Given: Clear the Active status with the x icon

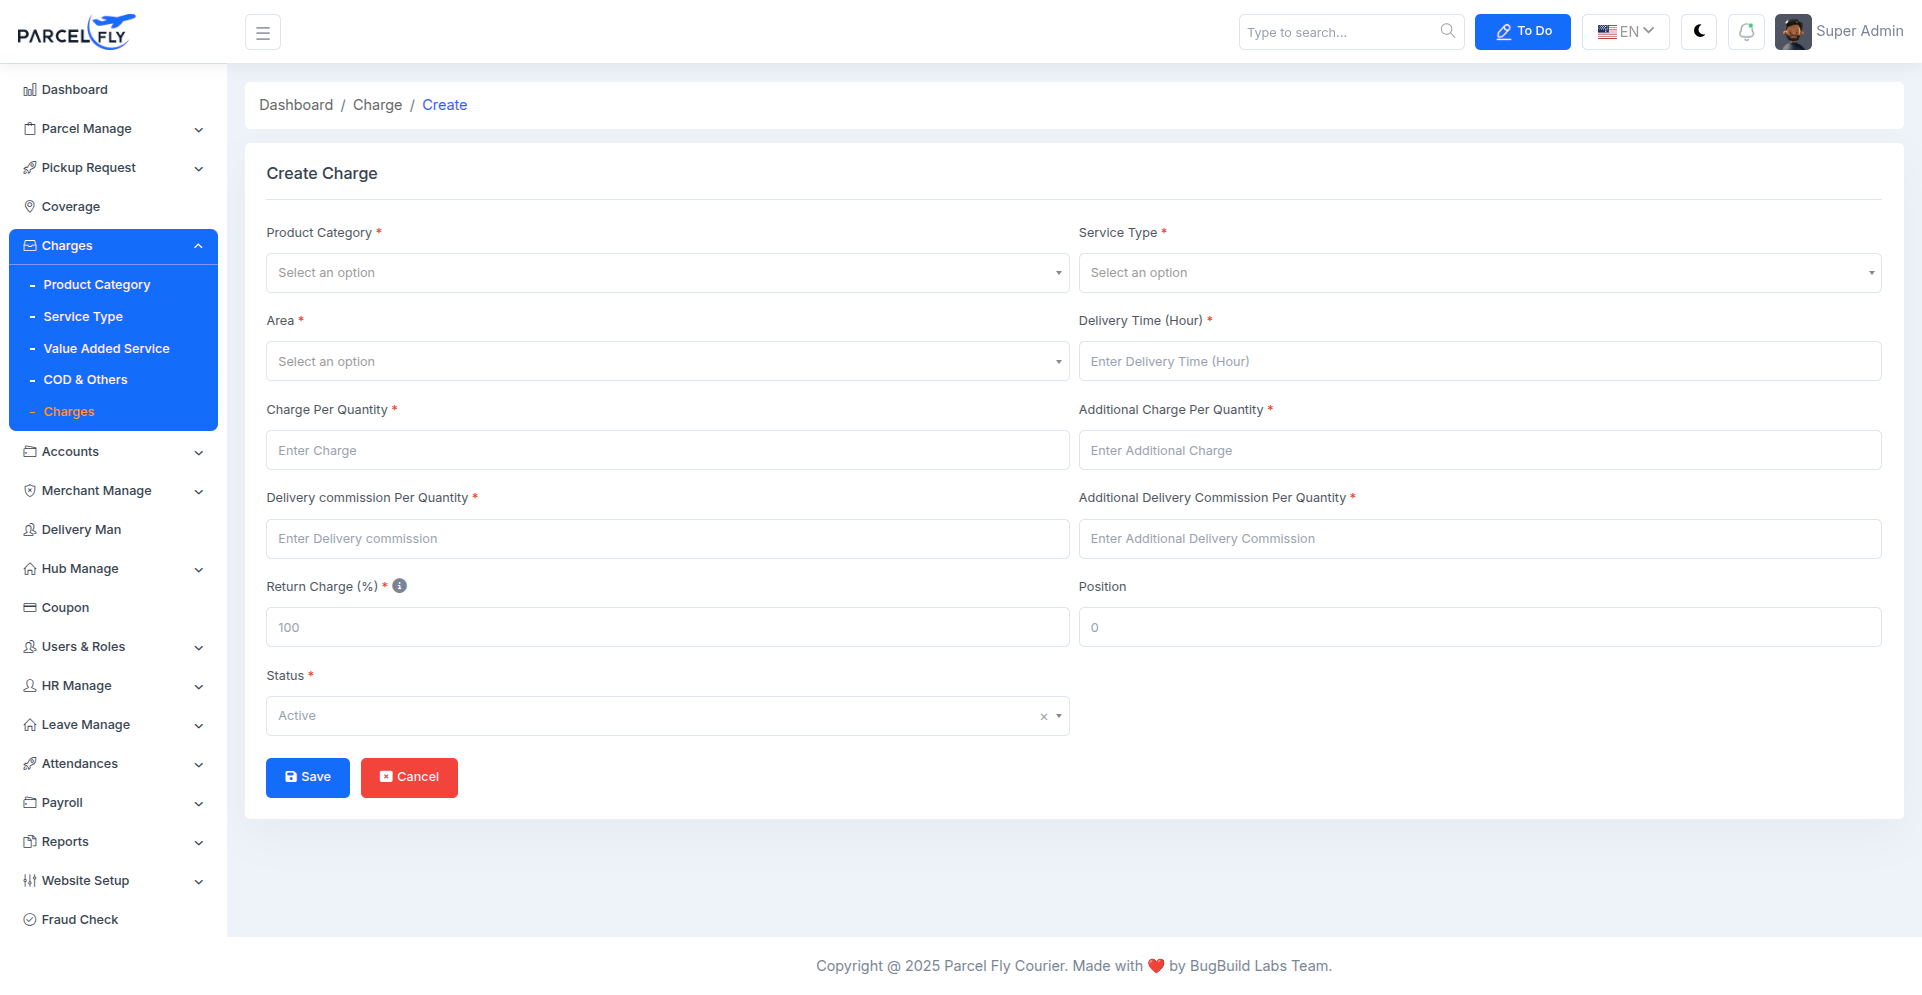Looking at the screenshot, I should click(1043, 717).
